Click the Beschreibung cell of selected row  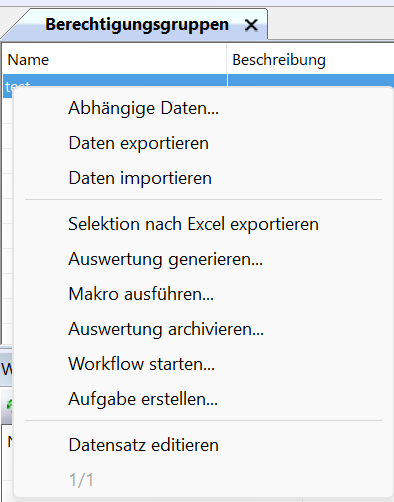tap(311, 81)
